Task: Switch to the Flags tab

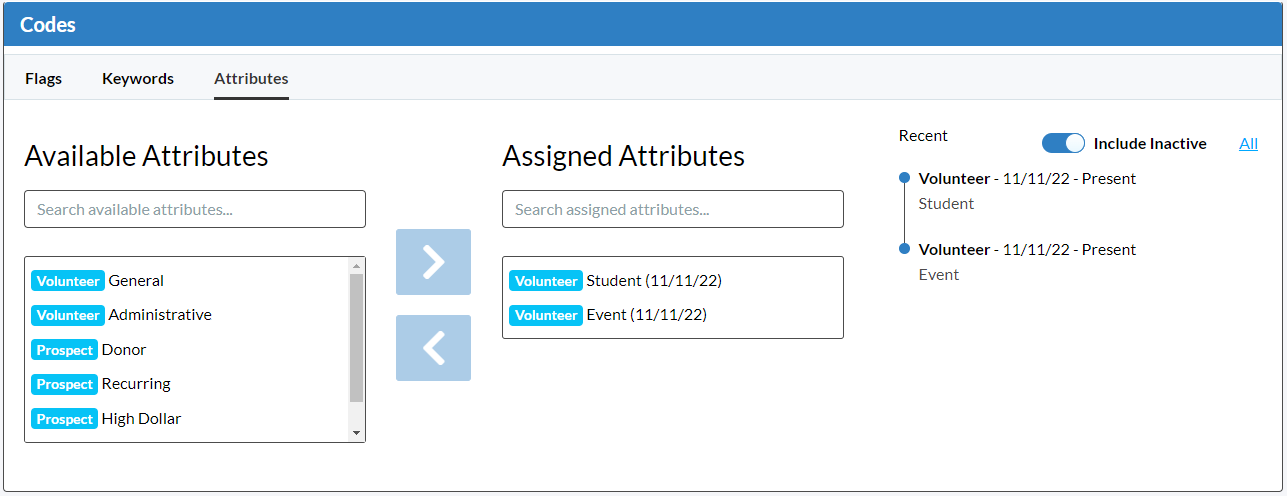Action: [43, 78]
